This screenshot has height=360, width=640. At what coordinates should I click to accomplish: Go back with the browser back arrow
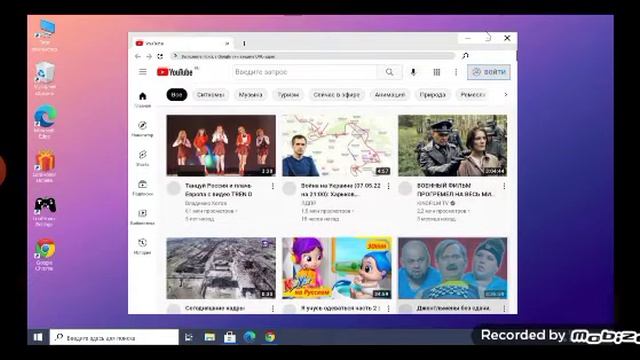[138, 56]
